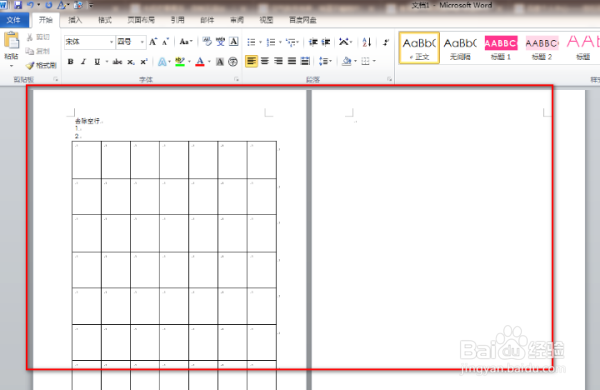
Task: Expand the numbering library arrow
Action: (280, 42)
